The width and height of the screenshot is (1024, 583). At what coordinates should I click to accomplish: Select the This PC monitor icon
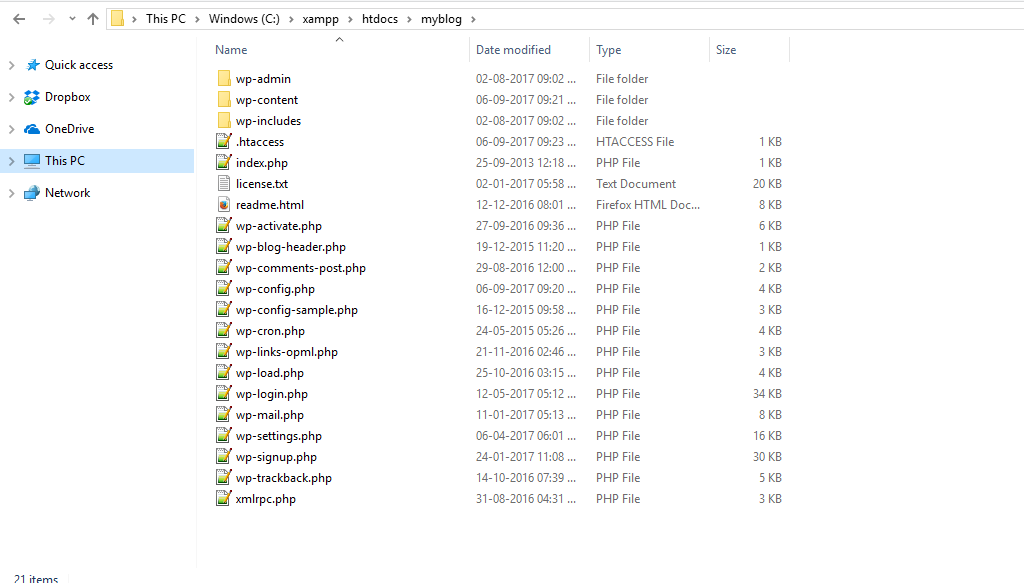31,161
